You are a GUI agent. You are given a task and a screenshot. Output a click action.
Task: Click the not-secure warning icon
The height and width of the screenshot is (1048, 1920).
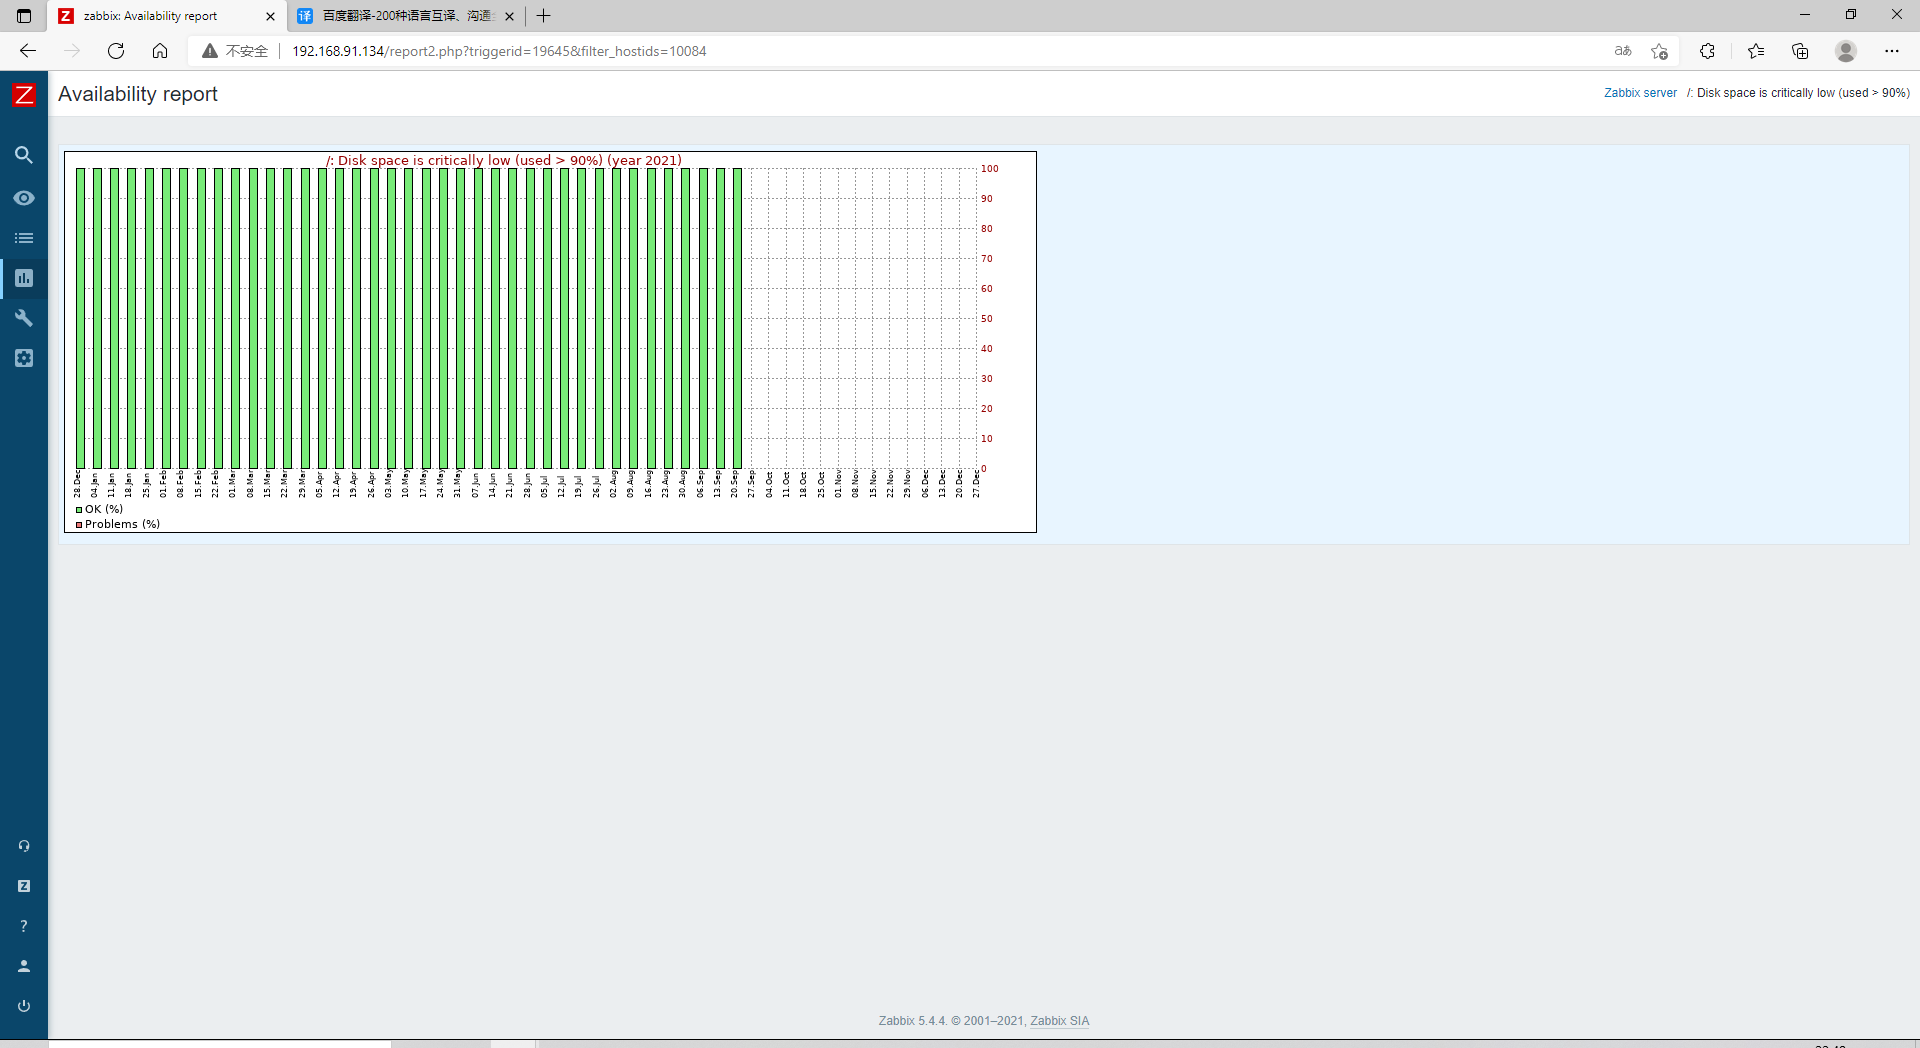point(210,51)
